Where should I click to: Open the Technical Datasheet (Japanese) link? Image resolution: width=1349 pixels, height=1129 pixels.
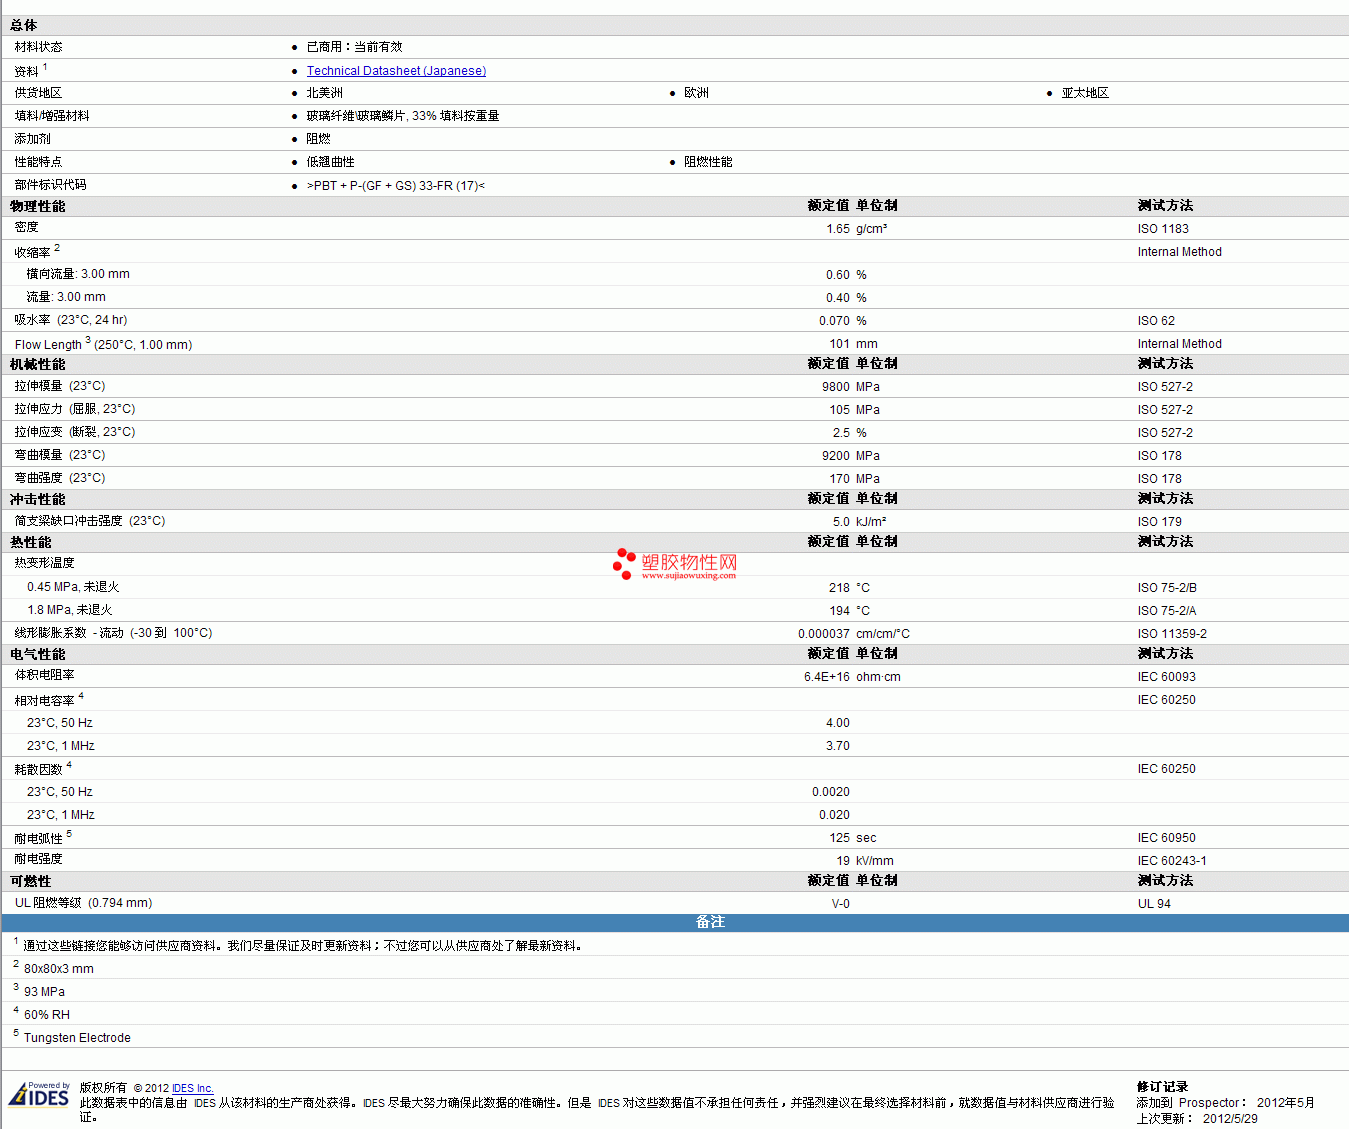click(x=396, y=71)
